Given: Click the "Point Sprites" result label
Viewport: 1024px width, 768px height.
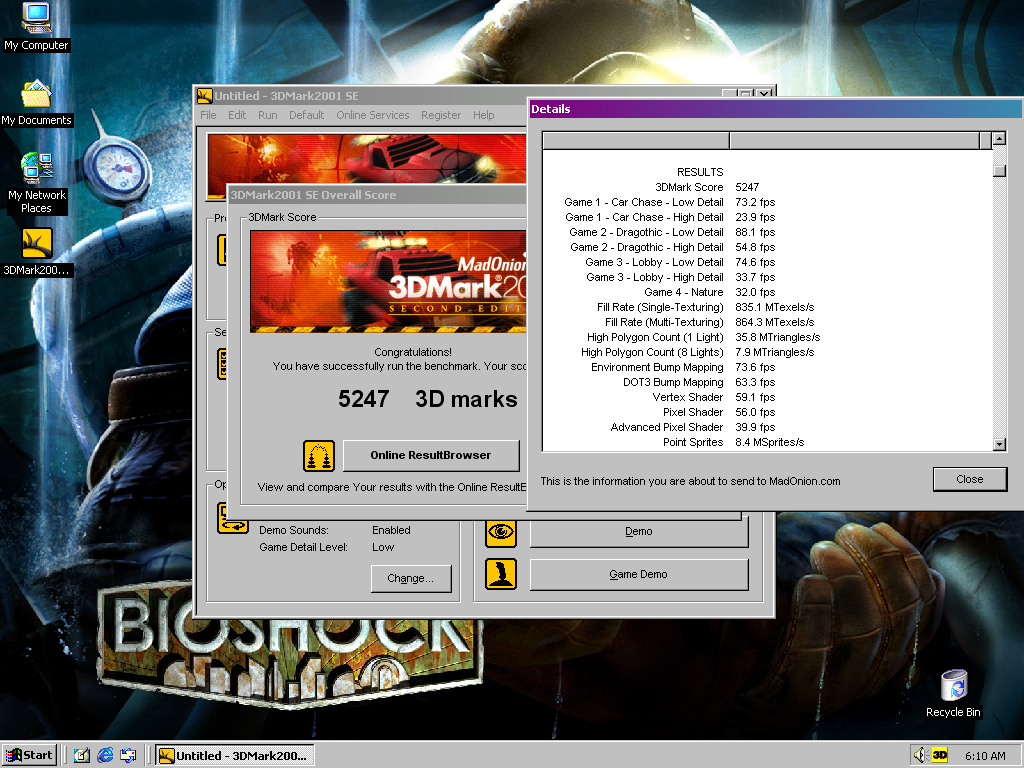Looking at the screenshot, I should [693, 443].
